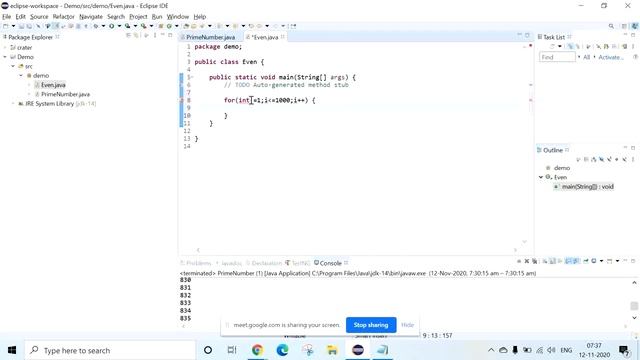Viewport: 640px width, 360px height.
Task: Select main(String[]) : void in Outline
Action: [587, 187]
